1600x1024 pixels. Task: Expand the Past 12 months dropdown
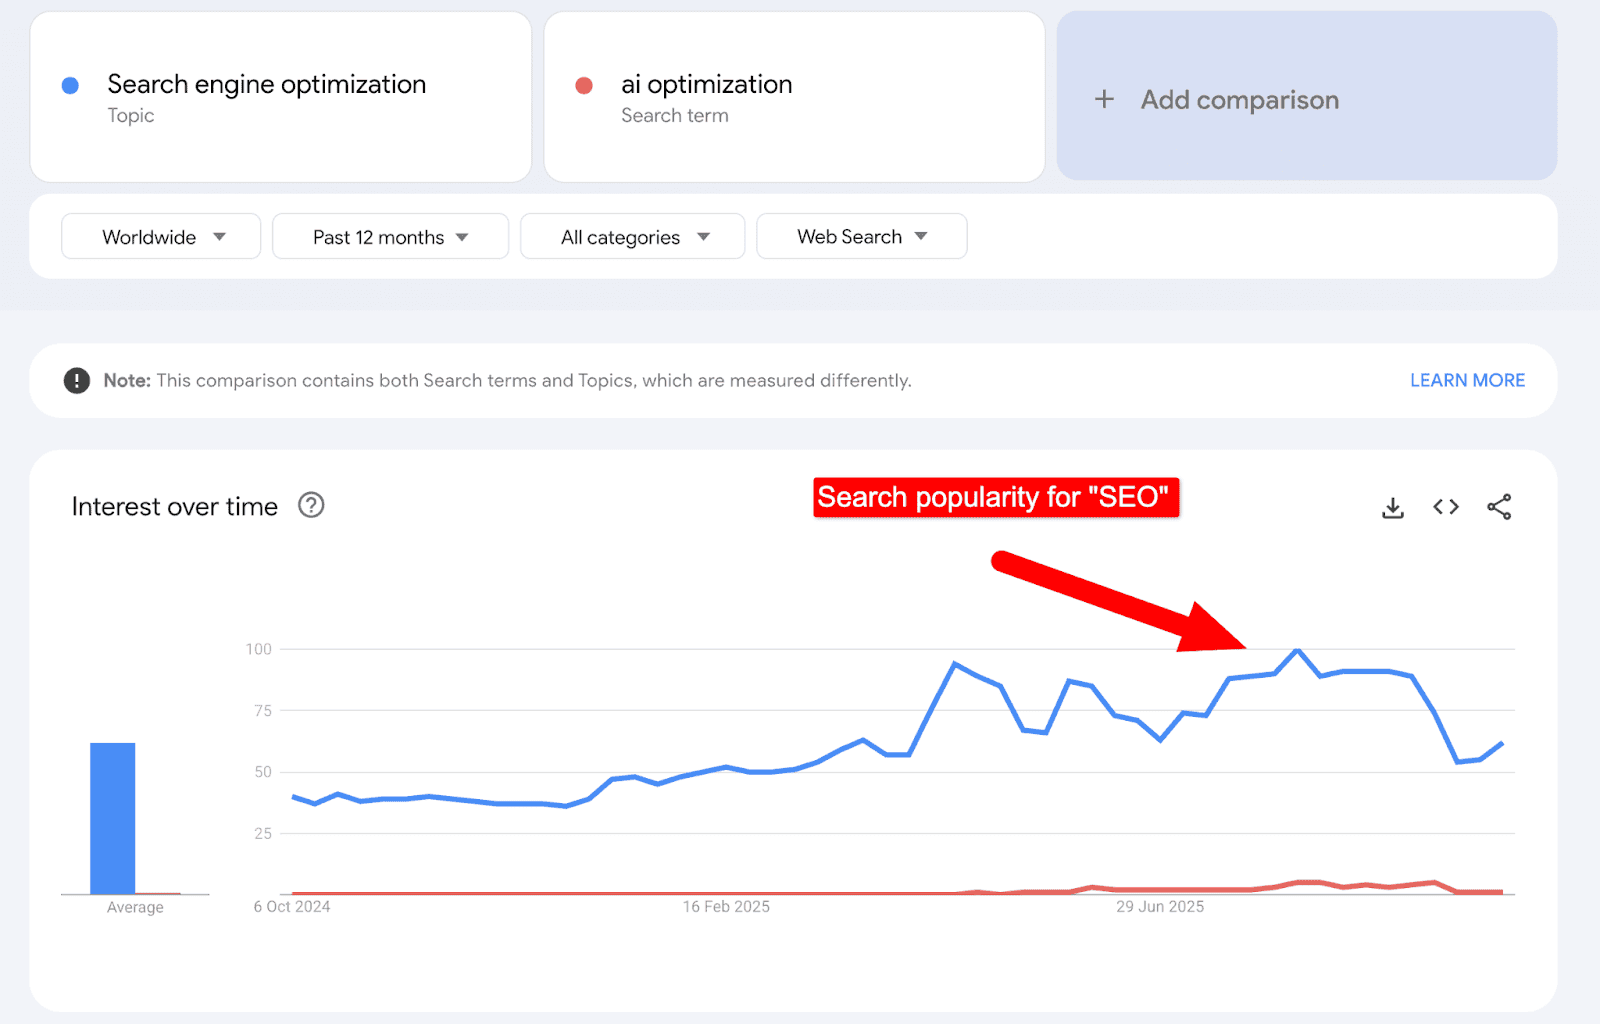(390, 237)
